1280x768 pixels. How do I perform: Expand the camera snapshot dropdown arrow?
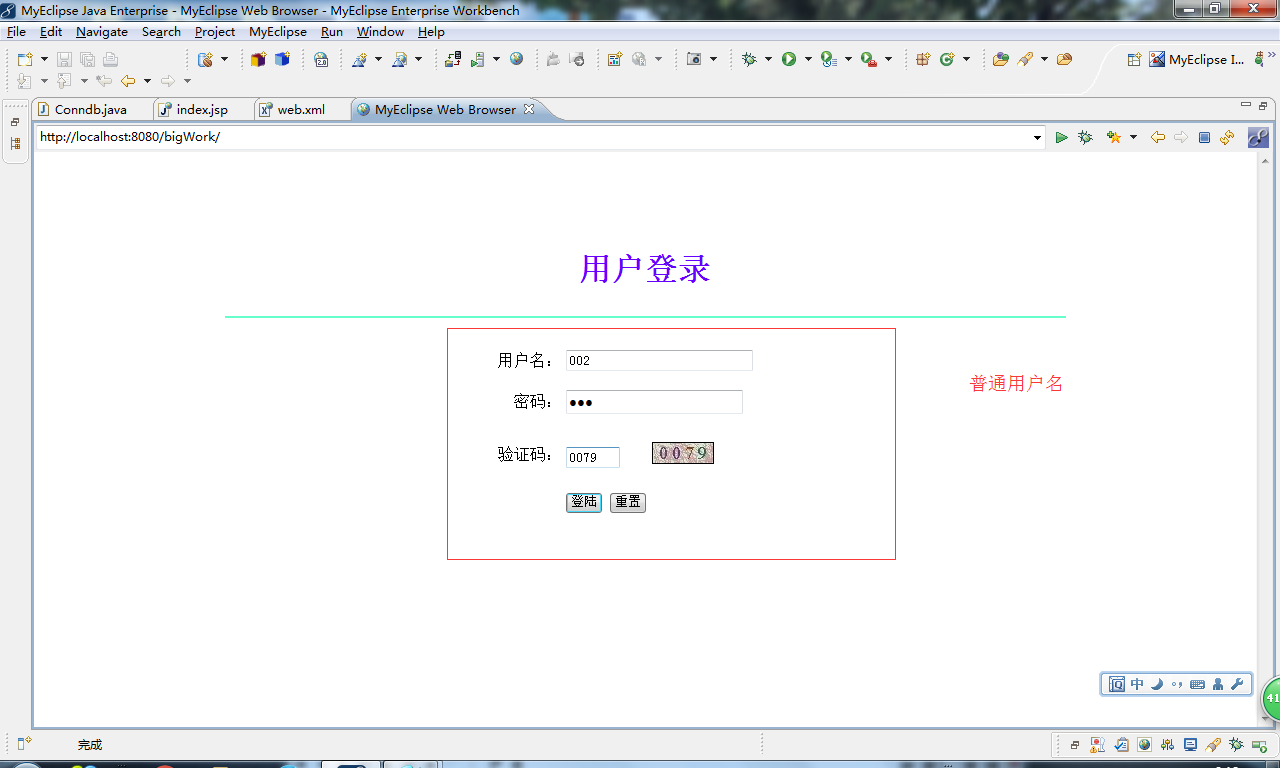click(x=713, y=60)
